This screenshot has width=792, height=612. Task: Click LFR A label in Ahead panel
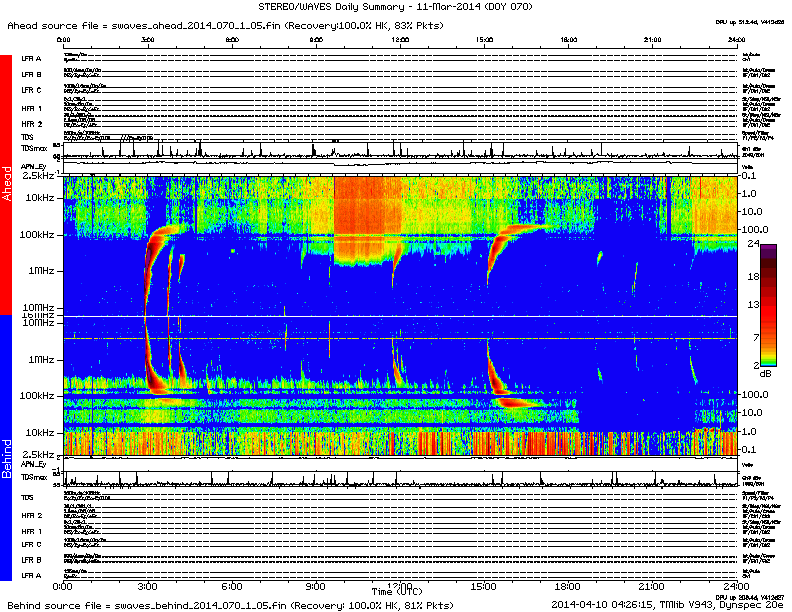(x=31, y=59)
